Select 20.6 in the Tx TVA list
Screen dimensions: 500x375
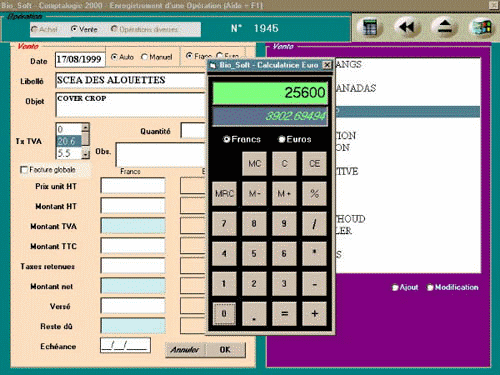[x=69, y=141]
